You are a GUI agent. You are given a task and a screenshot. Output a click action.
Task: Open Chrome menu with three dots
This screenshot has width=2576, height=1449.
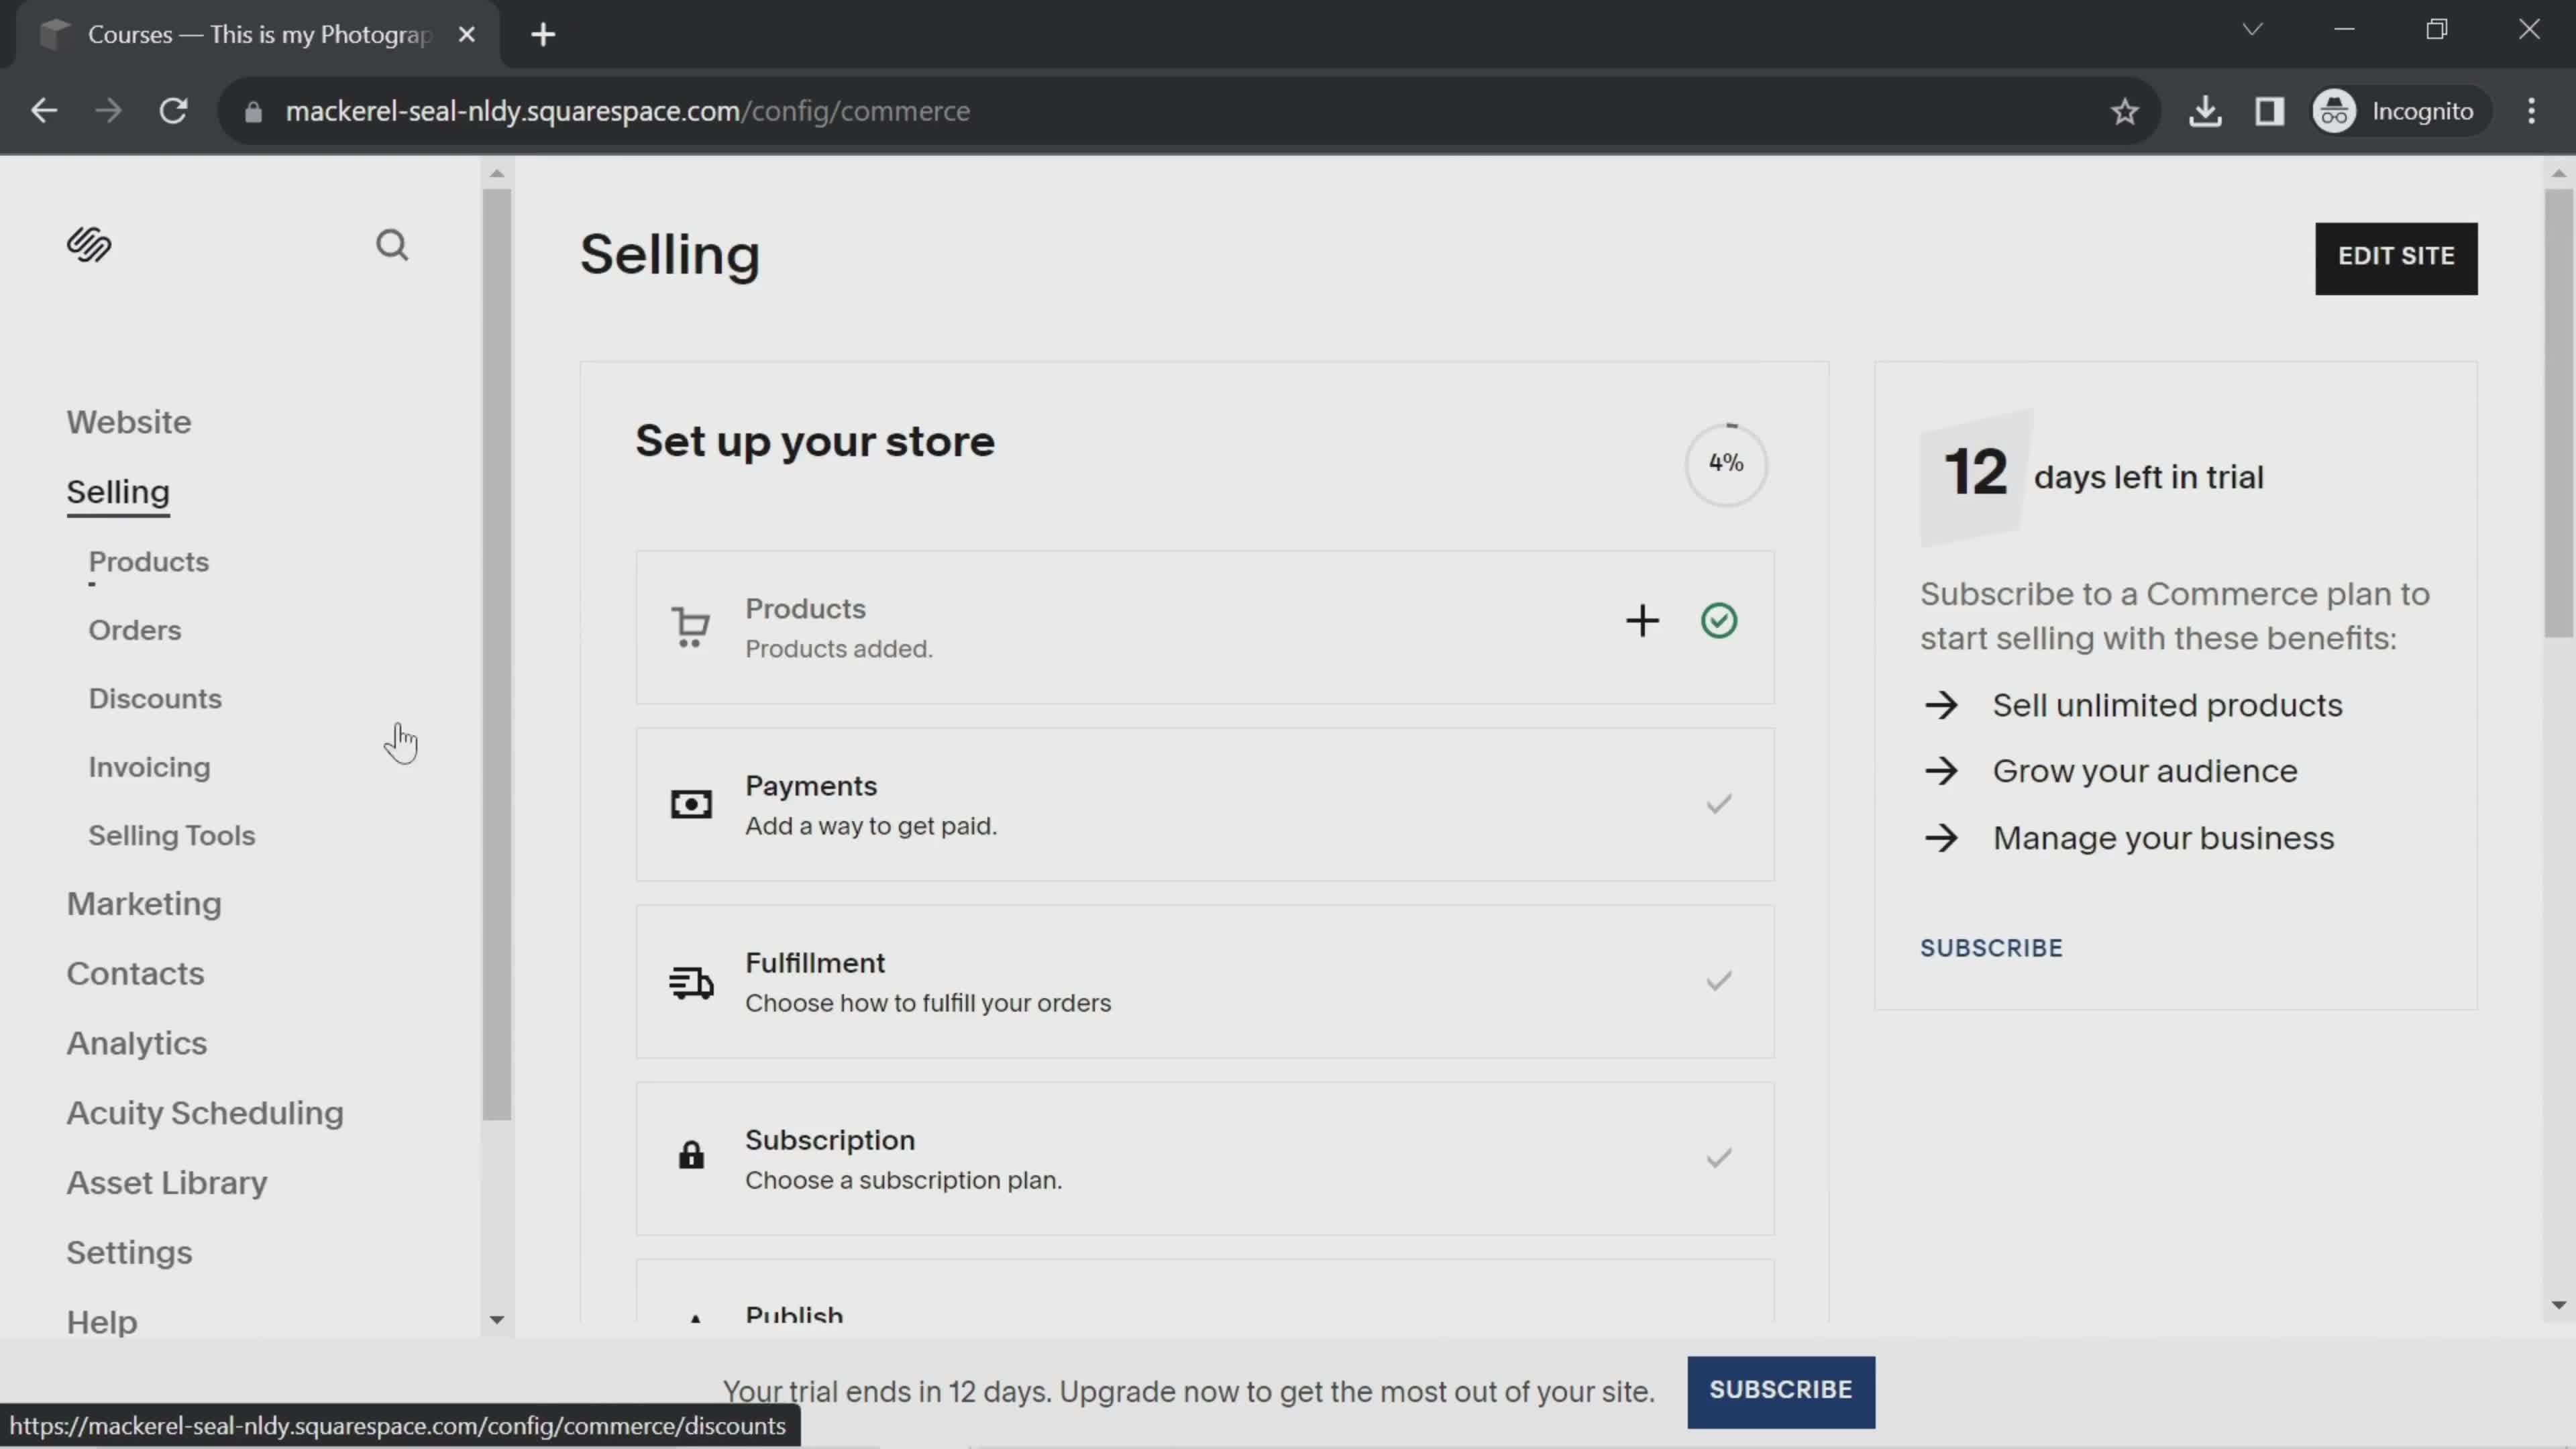[2531, 110]
